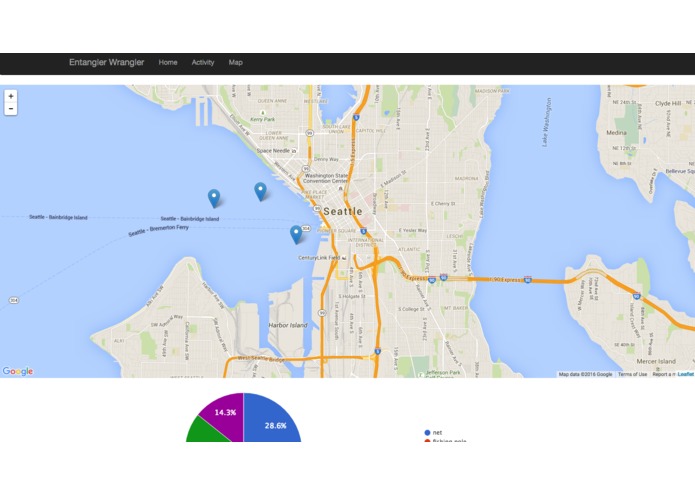Click the West Seattle Bridge label
This screenshot has height=494, width=695.
(x=259, y=358)
